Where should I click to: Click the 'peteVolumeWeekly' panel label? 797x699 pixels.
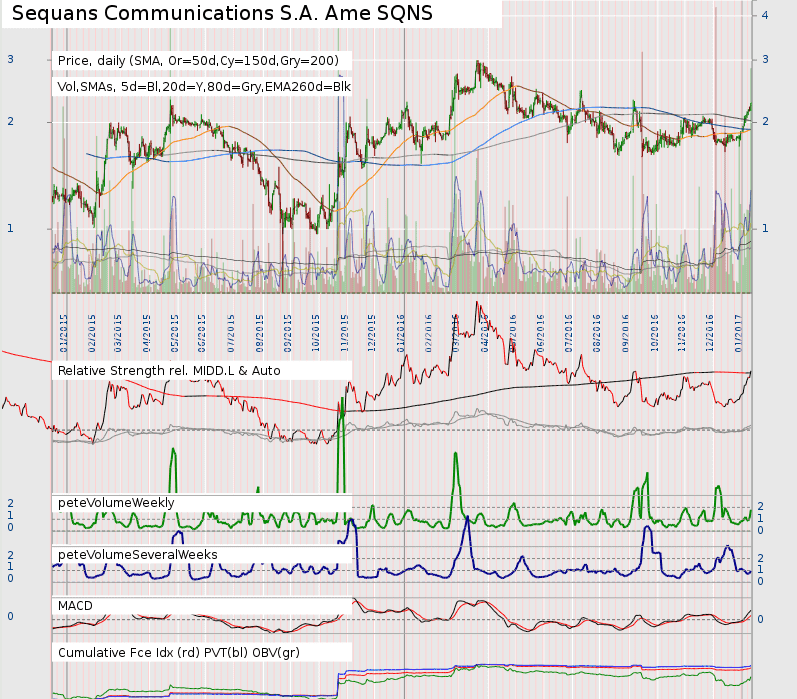click(116, 503)
